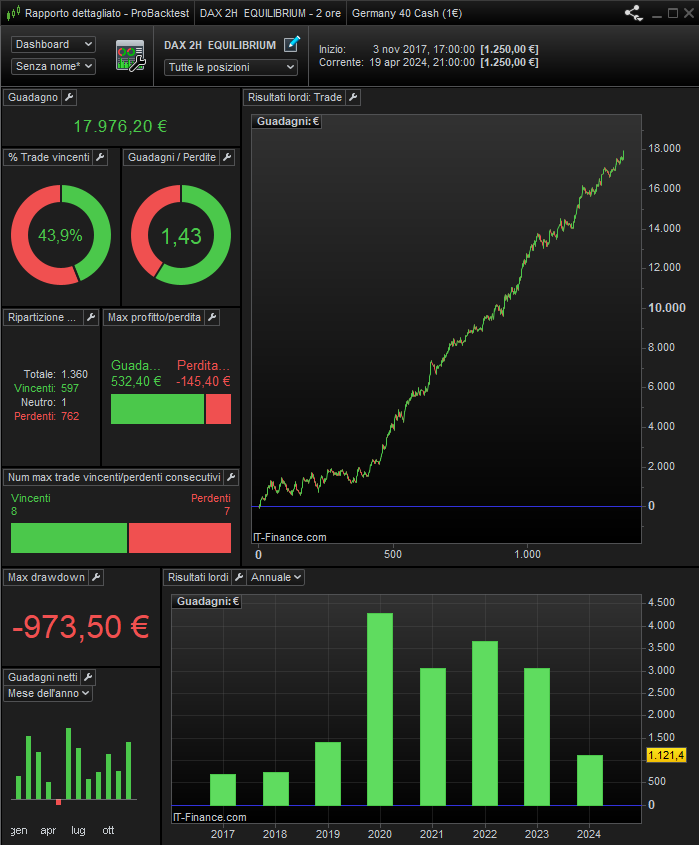Screen dimensions: 699x845
Task: Click the Guadagno panel title
Action: pos(33,98)
